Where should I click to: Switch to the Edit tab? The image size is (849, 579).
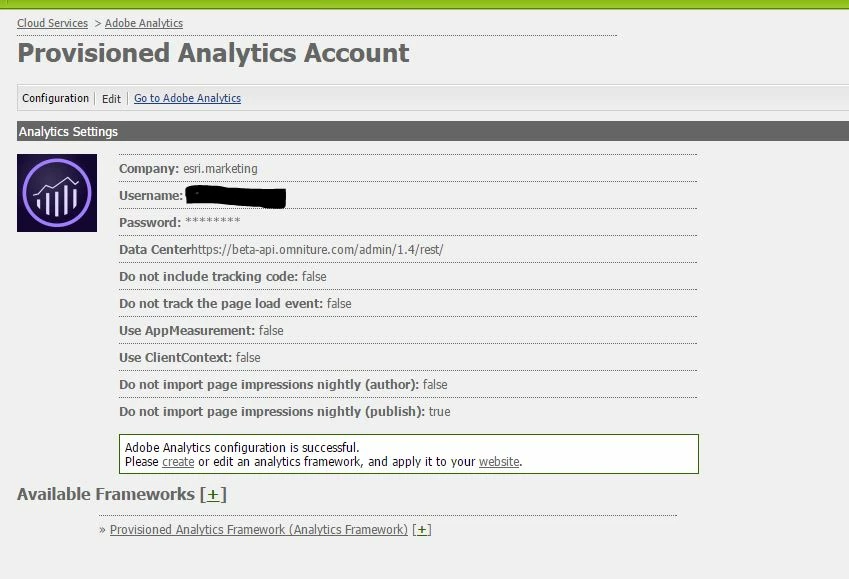pyautogui.click(x=111, y=99)
